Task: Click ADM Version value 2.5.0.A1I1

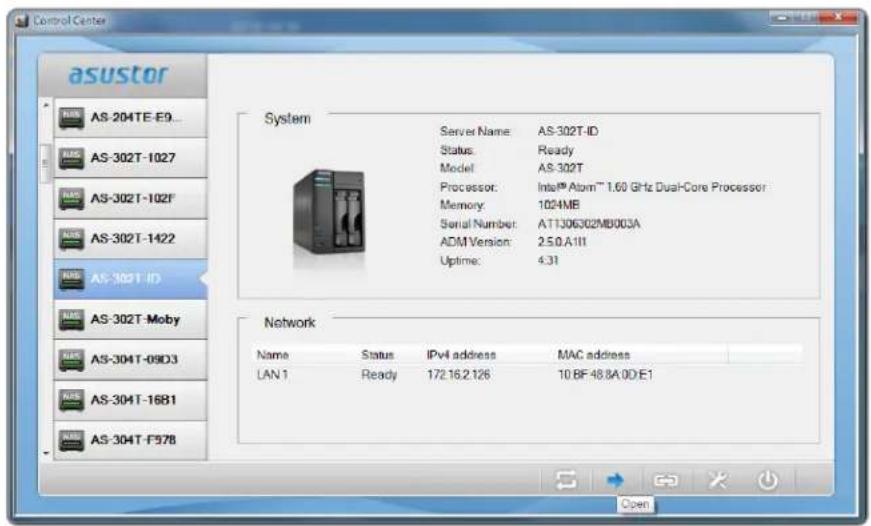Action: pos(562,242)
